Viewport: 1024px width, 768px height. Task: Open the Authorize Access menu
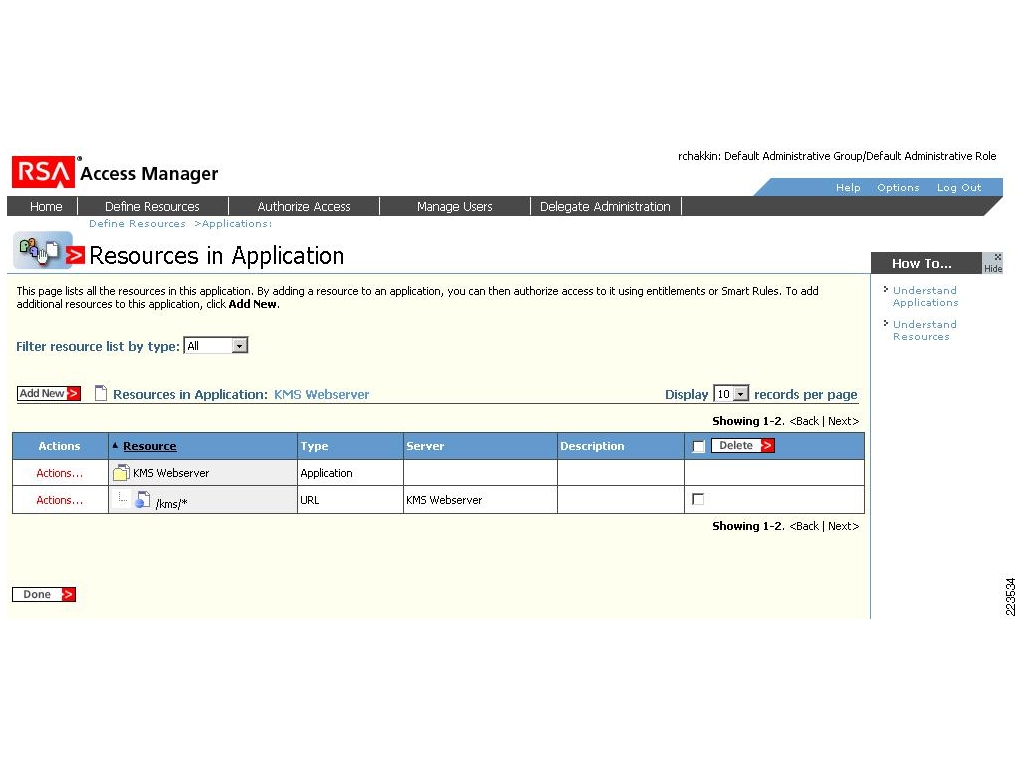(304, 206)
